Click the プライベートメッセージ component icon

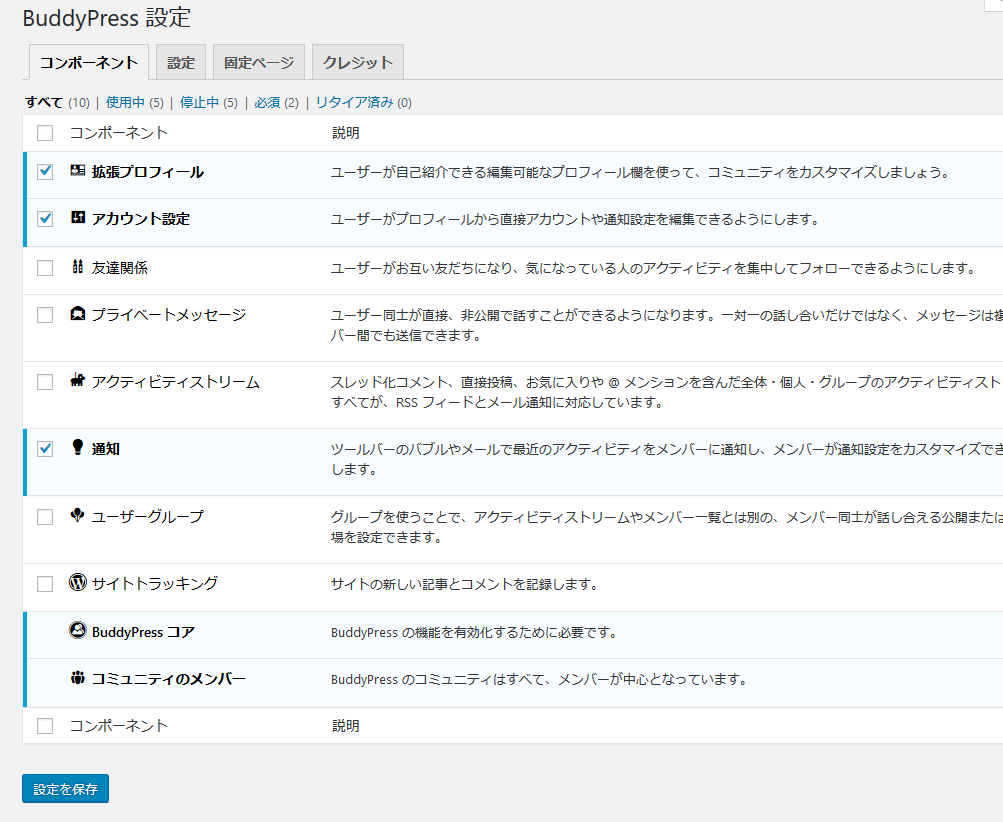pyautogui.click(x=77, y=314)
